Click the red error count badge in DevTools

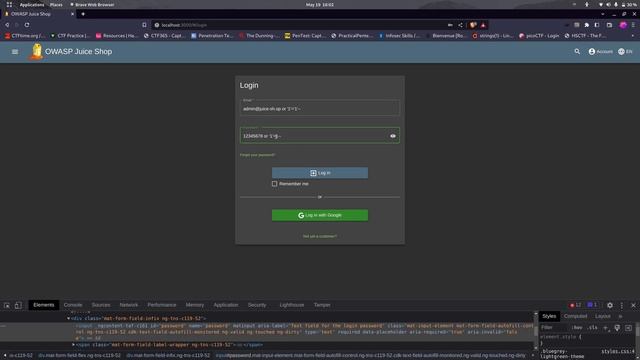[x=576, y=305]
